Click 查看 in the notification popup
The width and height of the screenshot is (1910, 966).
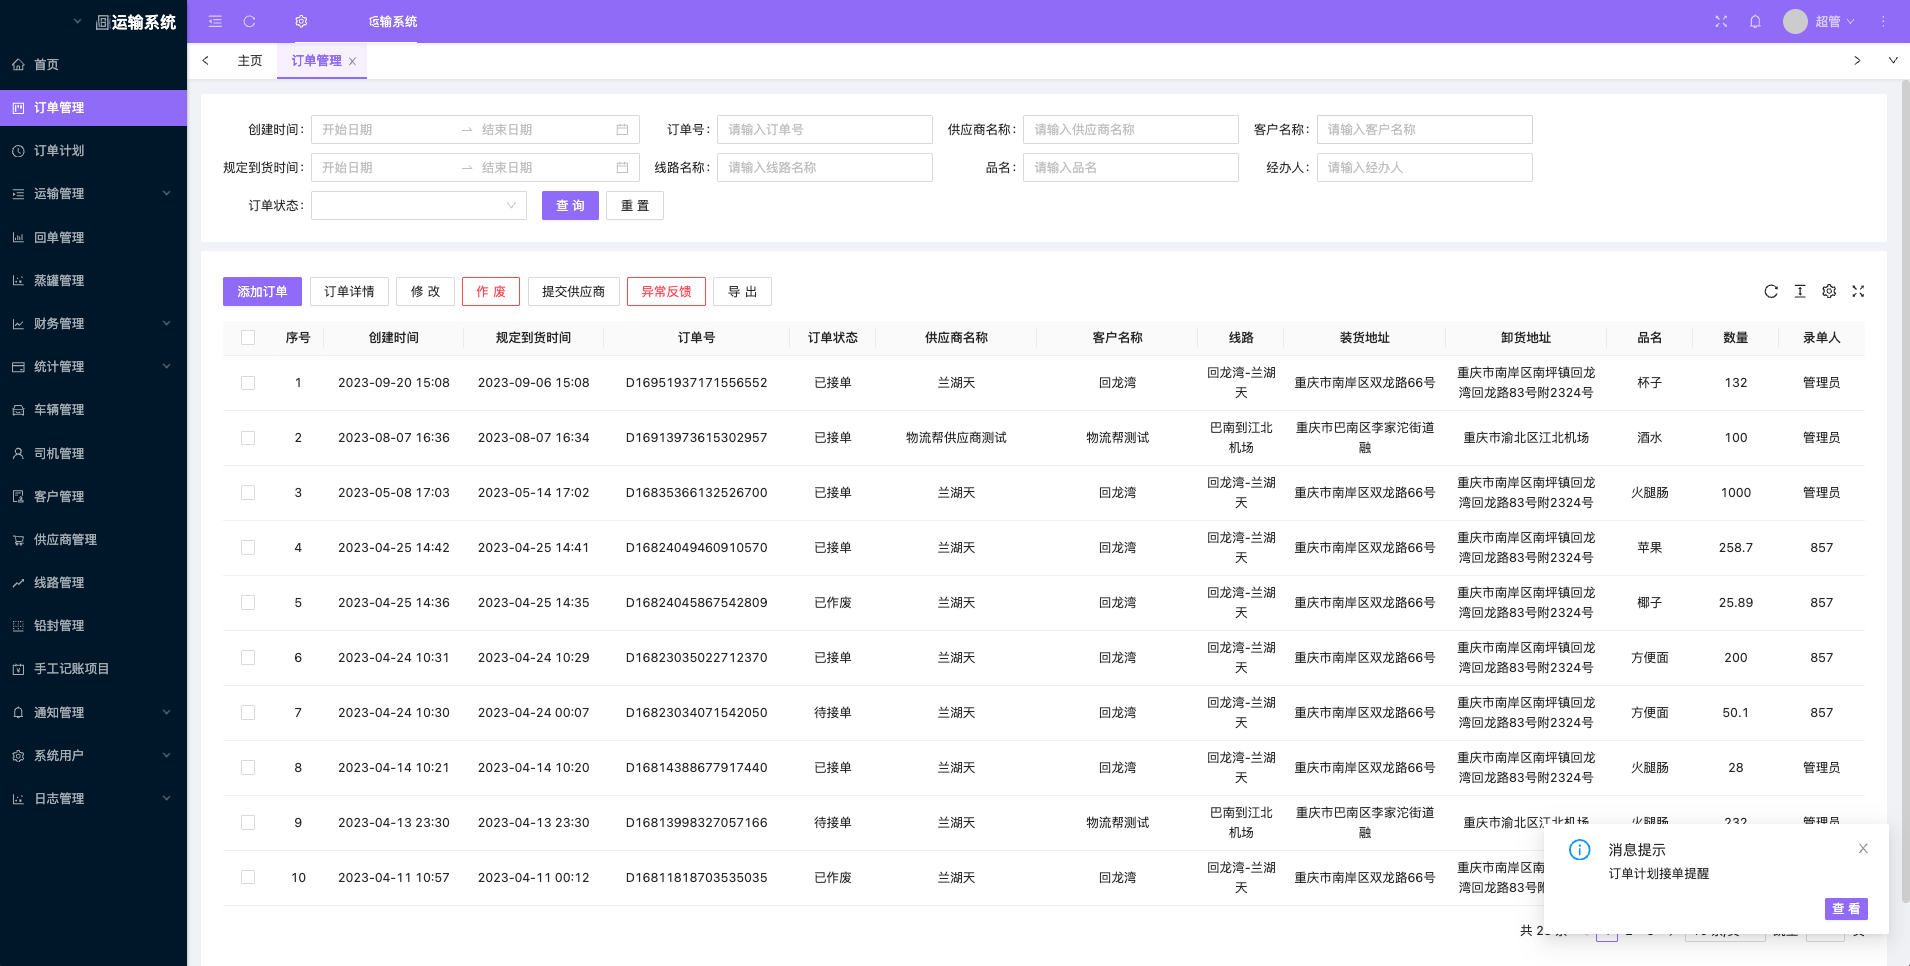pyautogui.click(x=1846, y=908)
